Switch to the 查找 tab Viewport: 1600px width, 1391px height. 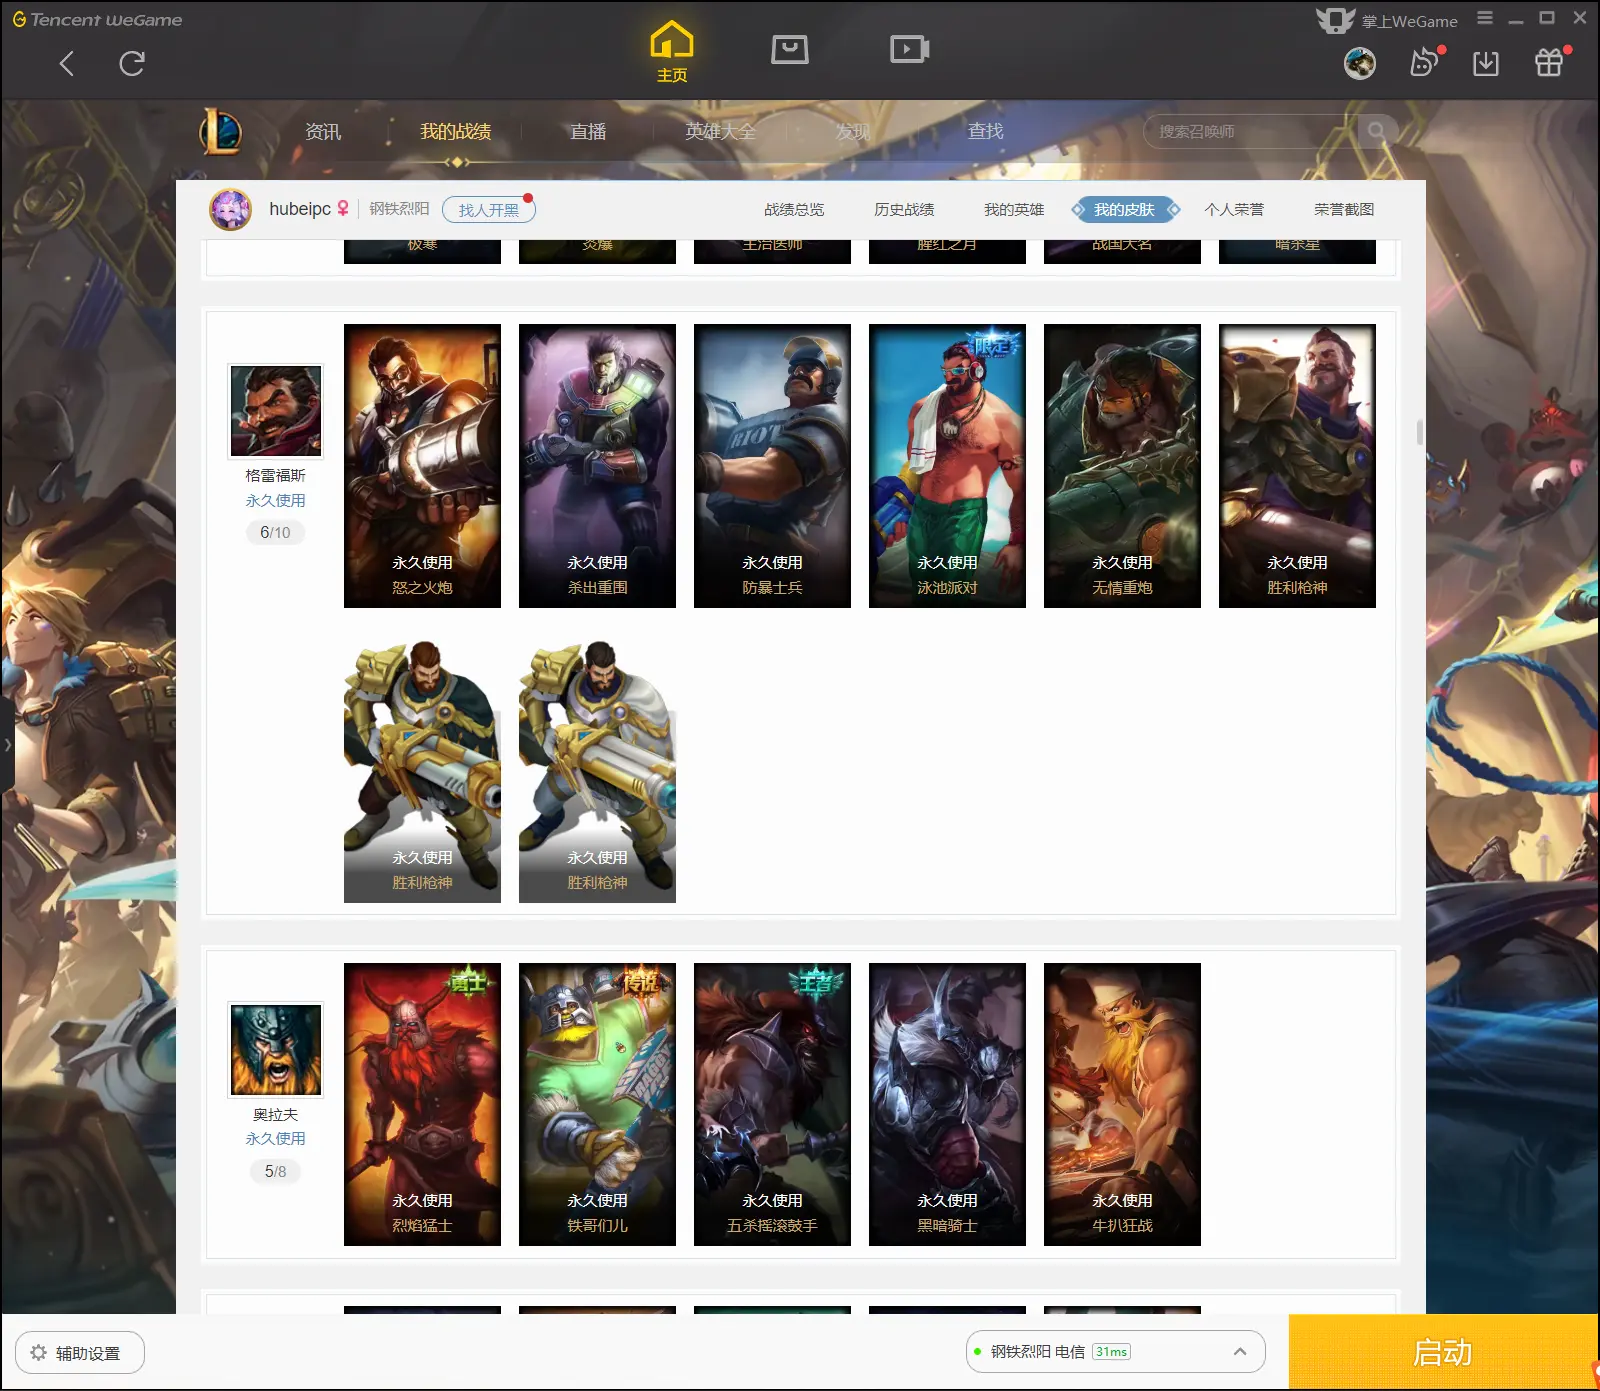point(985,131)
